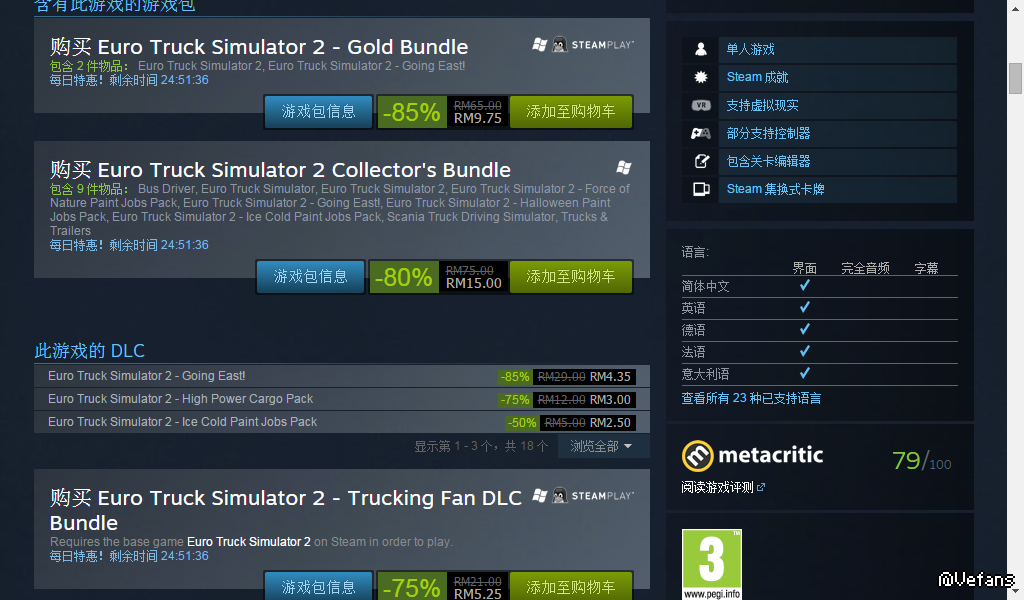Click the level editor pencil icon

(701, 161)
